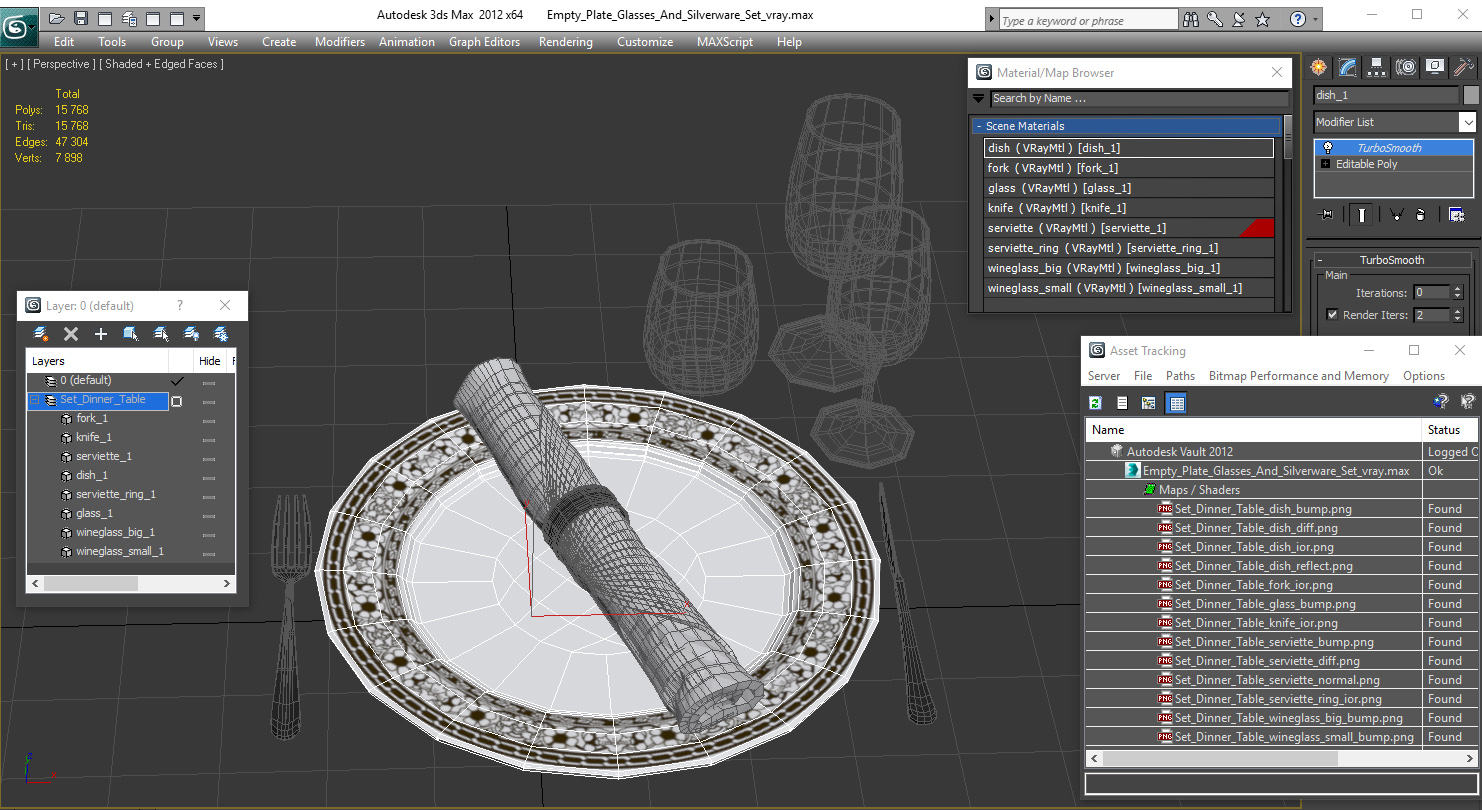Select serviette (VRayMtl) material row
The height and width of the screenshot is (810, 1482).
click(1130, 228)
